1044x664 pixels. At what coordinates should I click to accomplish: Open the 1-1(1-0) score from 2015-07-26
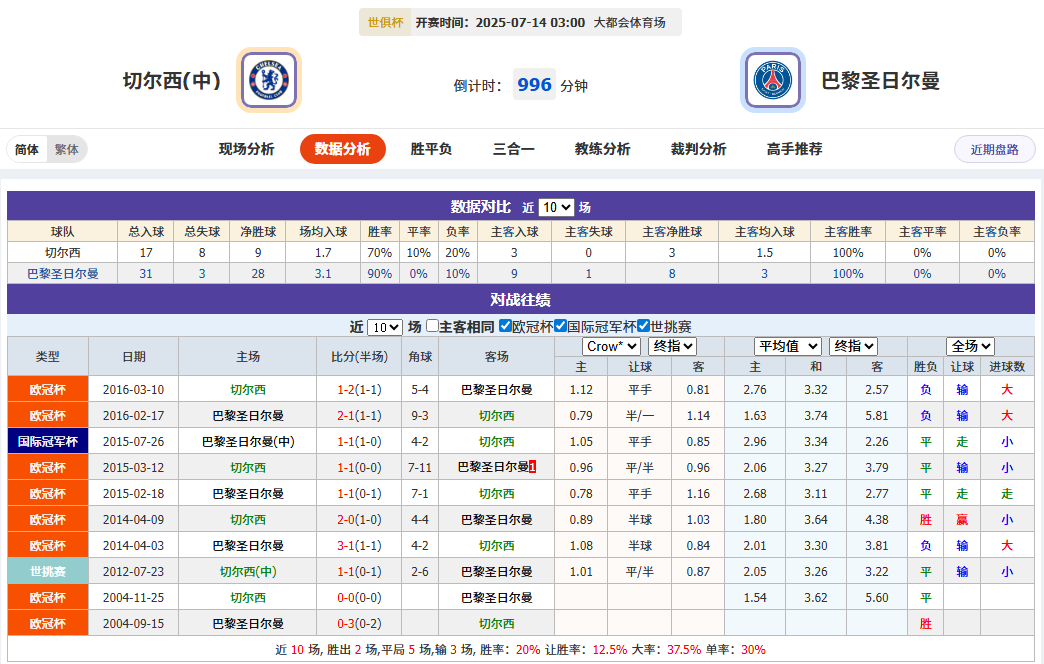click(x=360, y=442)
